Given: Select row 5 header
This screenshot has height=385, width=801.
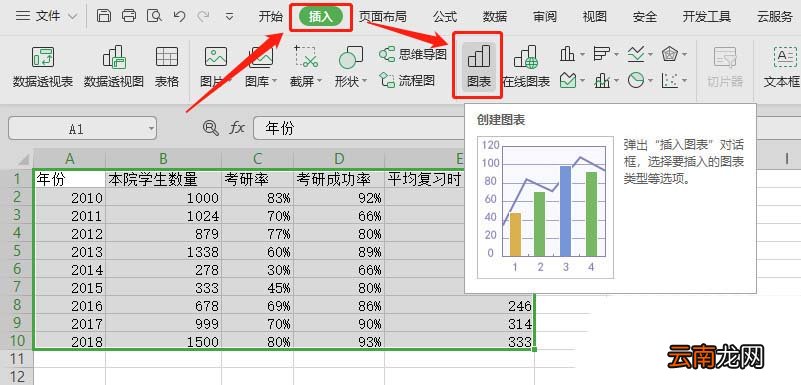Looking at the screenshot, I should pyautogui.click(x=17, y=251).
